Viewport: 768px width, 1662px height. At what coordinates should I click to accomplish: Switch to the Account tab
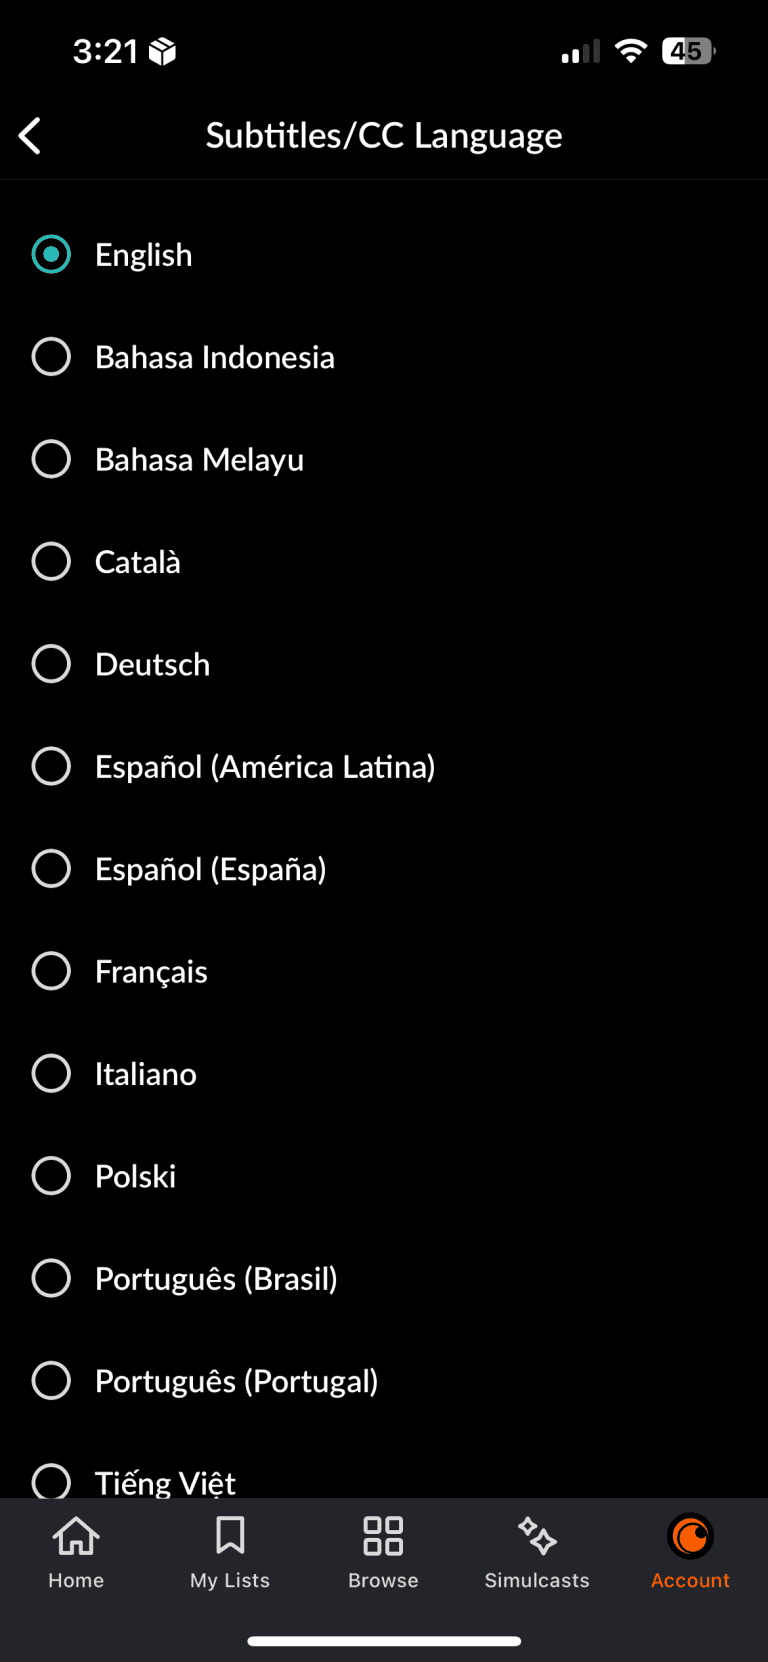click(690, 1550)
